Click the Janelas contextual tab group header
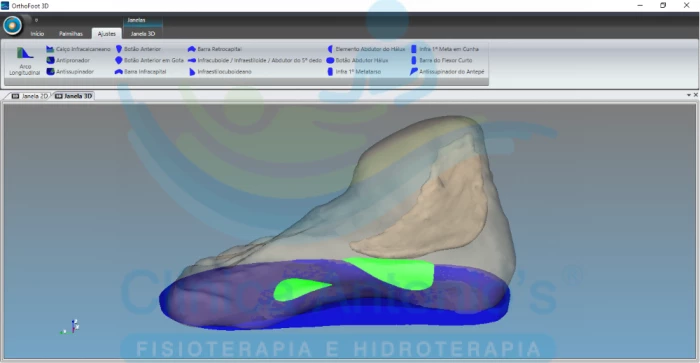 (136, 20)
